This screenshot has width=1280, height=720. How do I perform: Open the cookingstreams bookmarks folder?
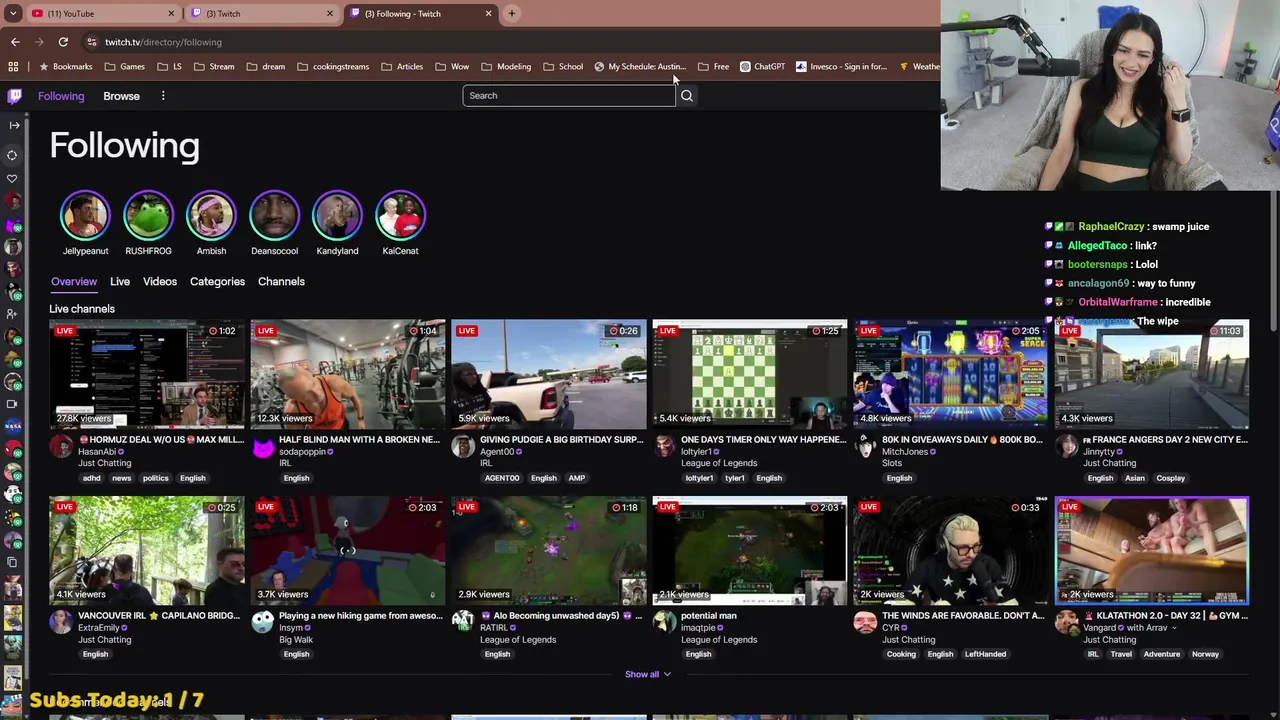pos(332,67)
